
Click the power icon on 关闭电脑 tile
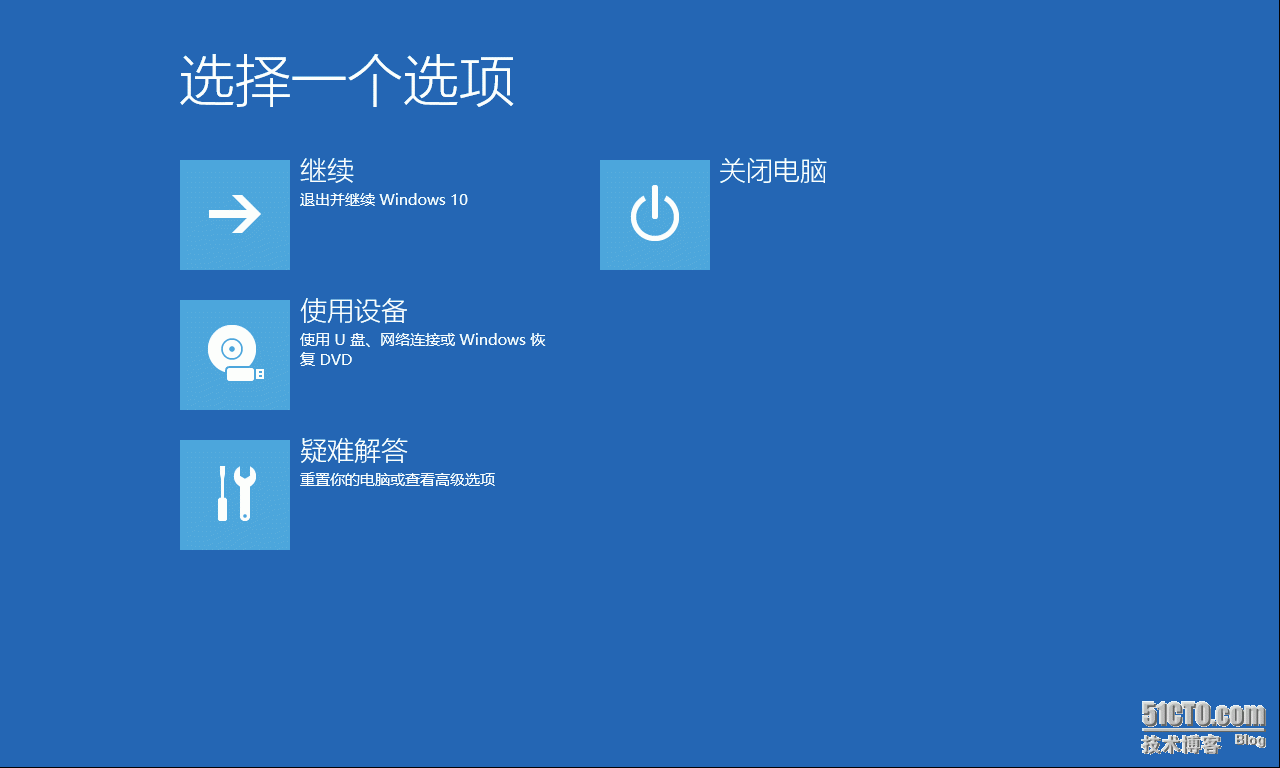click(654, 214)
